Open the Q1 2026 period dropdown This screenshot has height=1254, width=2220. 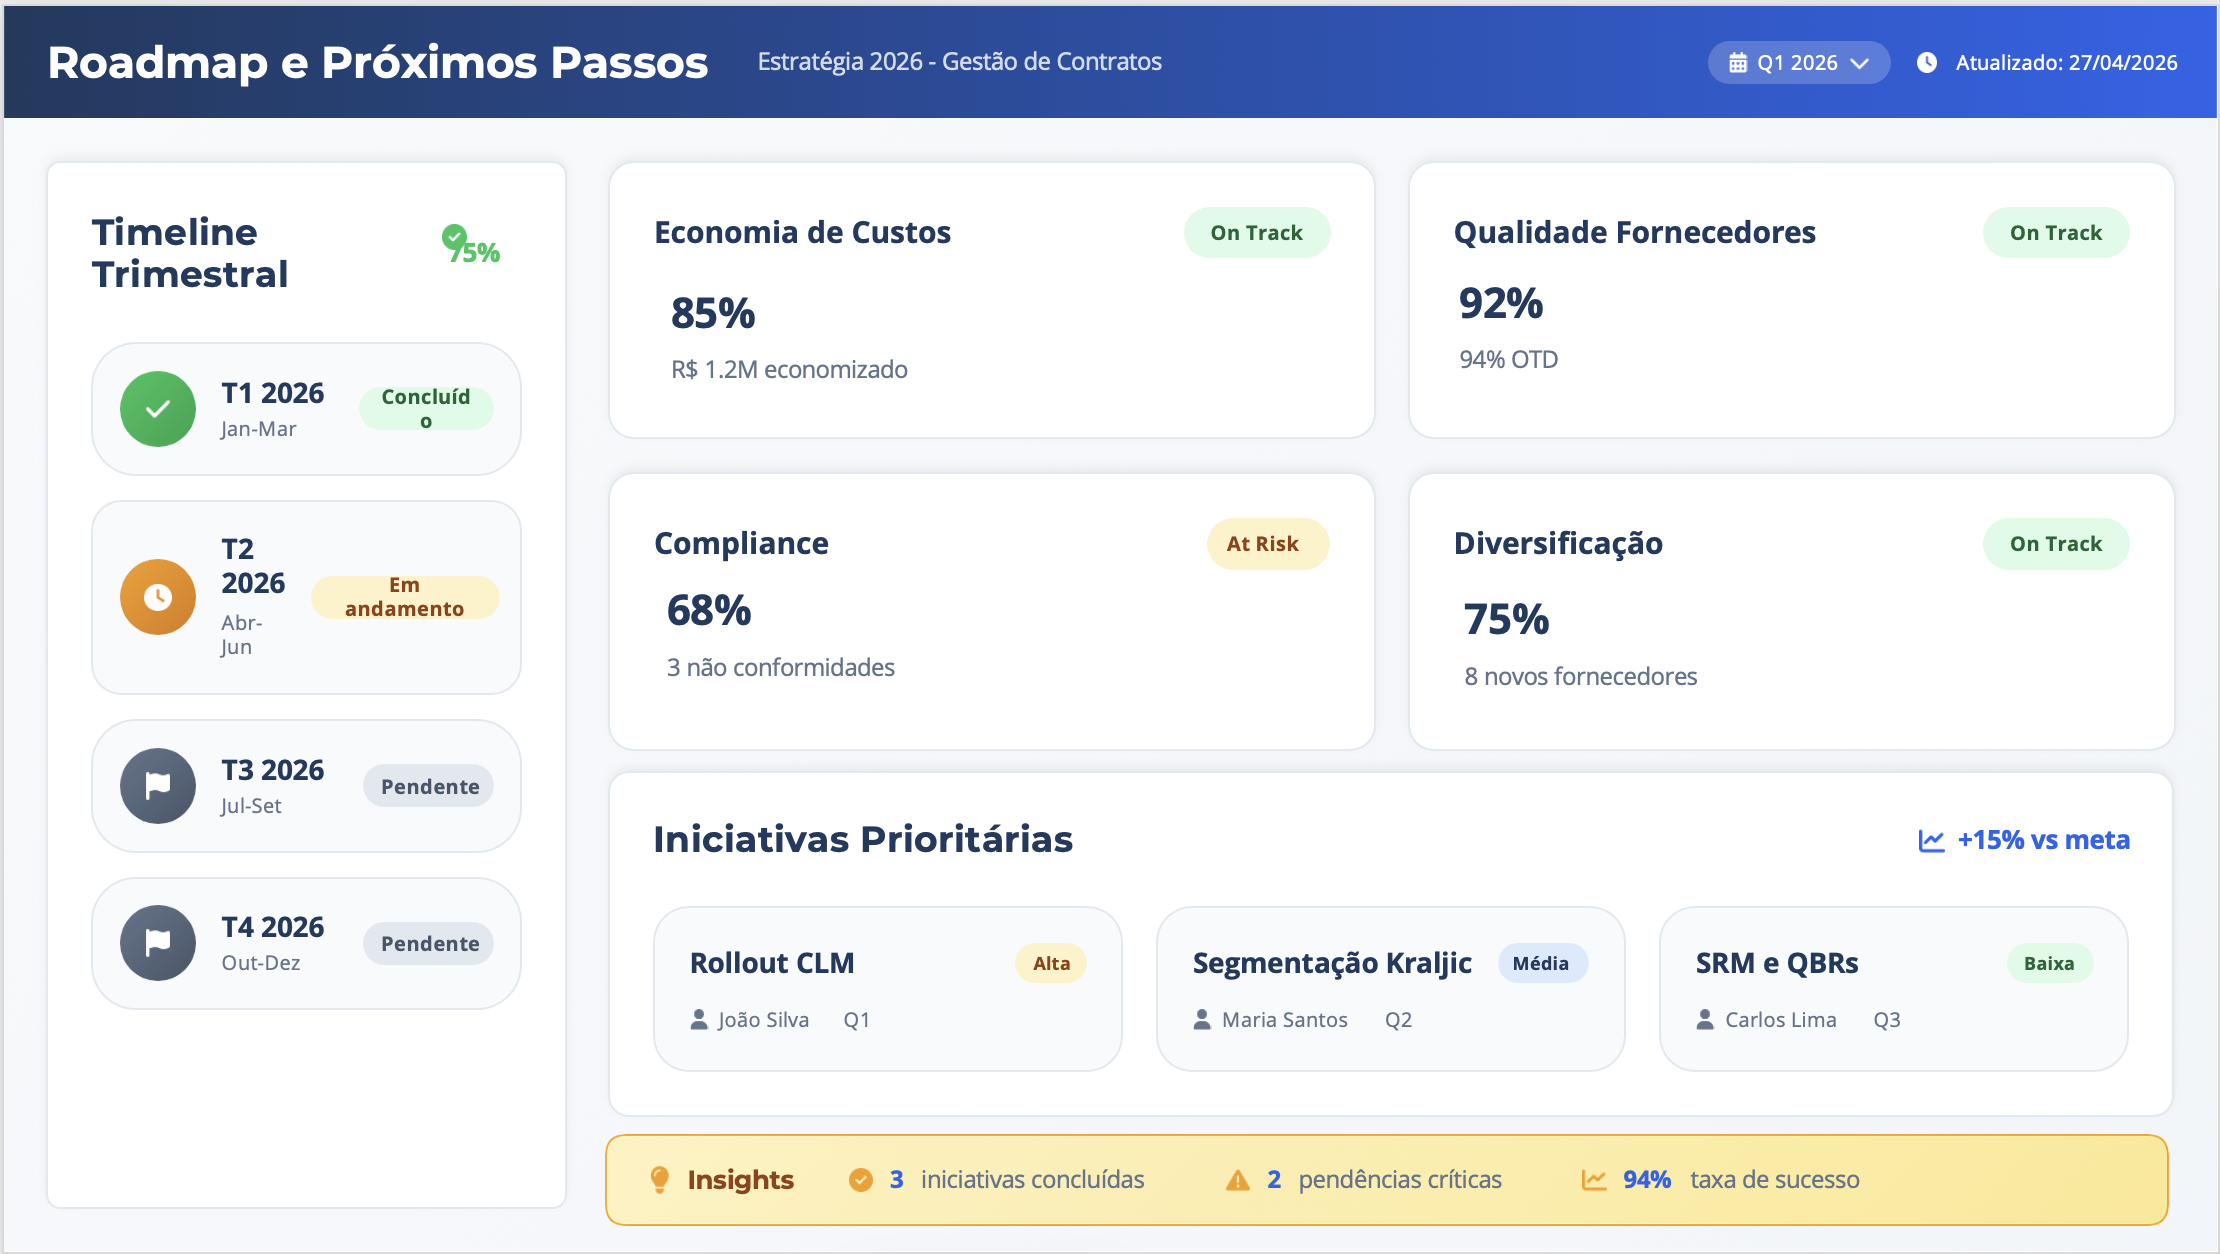pos(1798,63)
